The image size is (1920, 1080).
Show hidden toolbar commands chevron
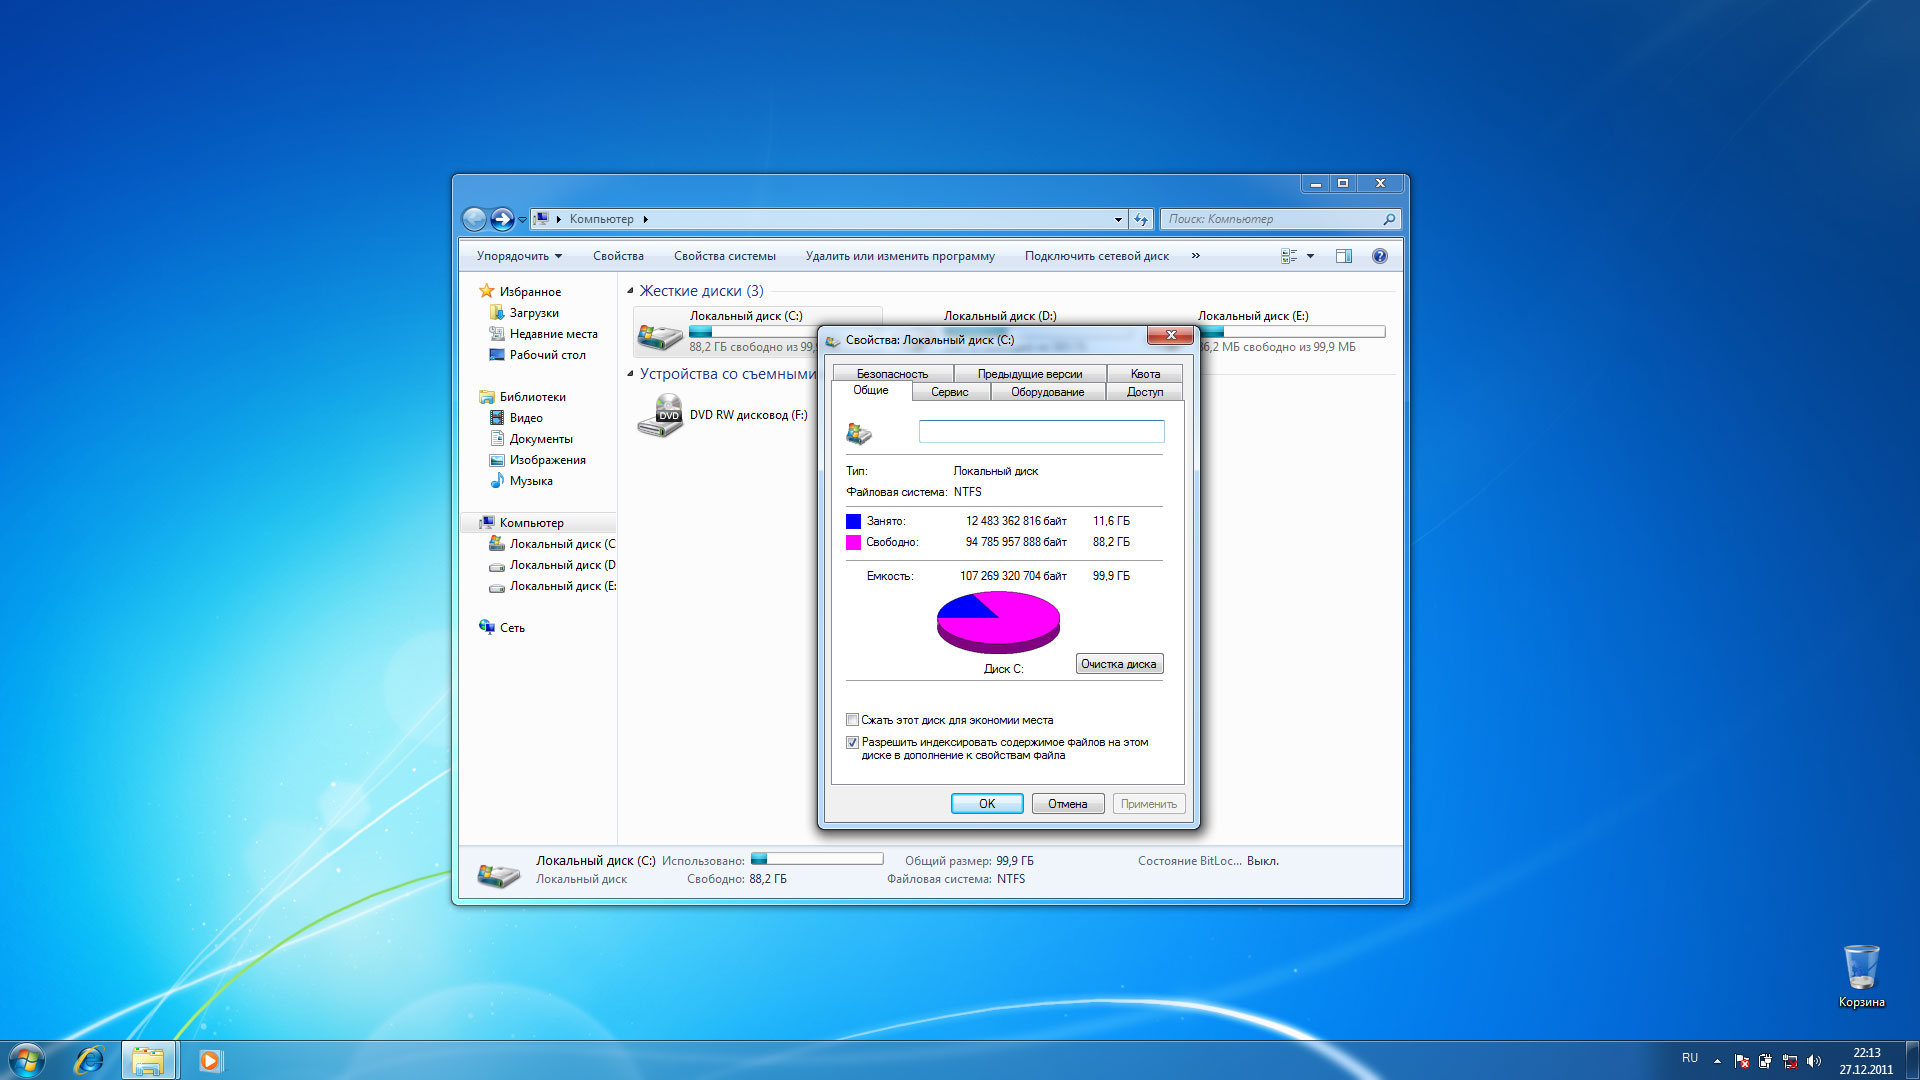(x=1195, y=256)
